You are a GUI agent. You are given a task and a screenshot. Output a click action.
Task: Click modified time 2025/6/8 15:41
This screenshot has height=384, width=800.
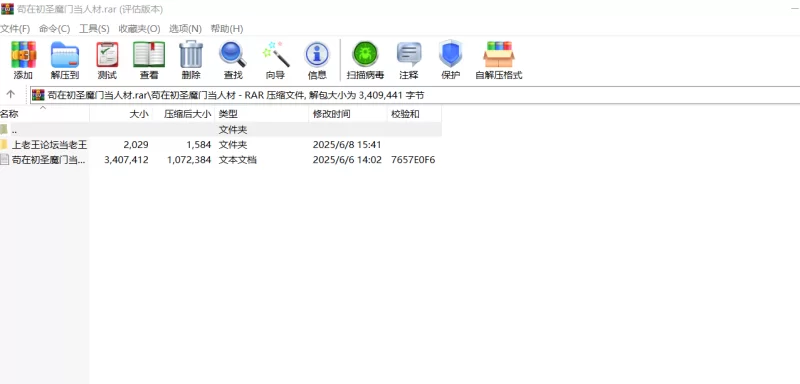[x=347, y=145]
